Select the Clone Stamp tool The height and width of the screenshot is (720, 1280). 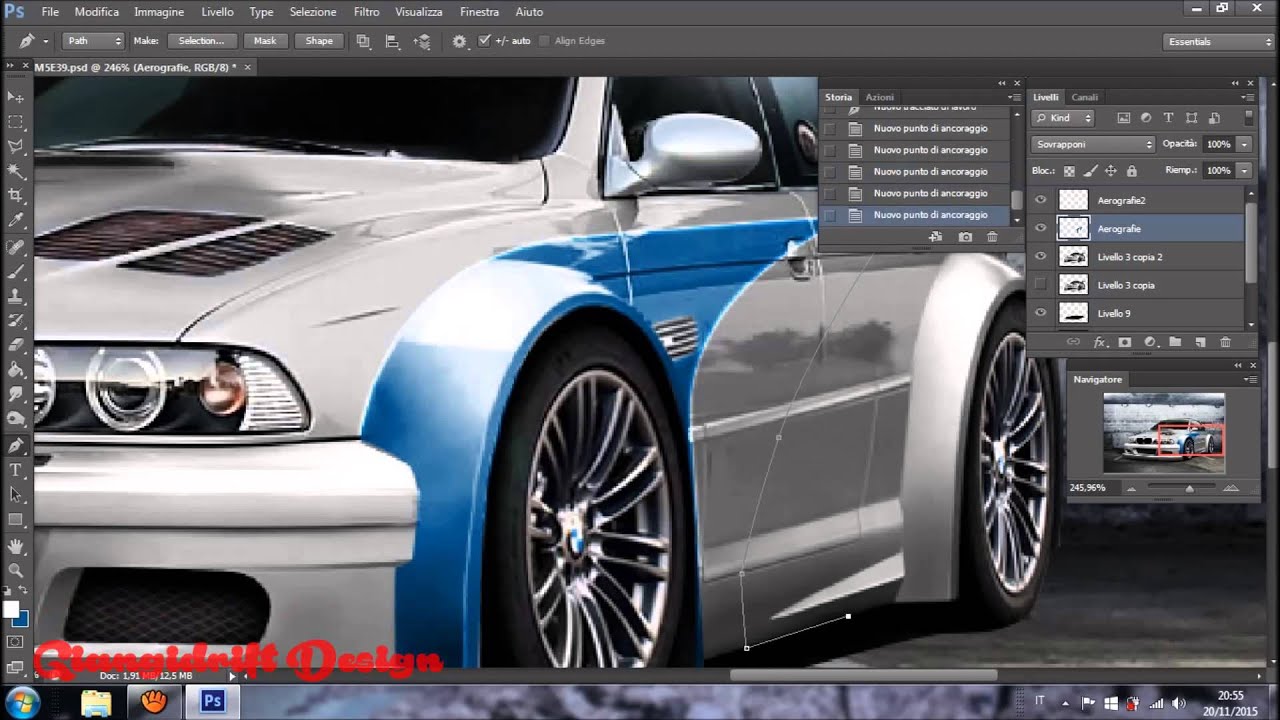pos(16,296)
